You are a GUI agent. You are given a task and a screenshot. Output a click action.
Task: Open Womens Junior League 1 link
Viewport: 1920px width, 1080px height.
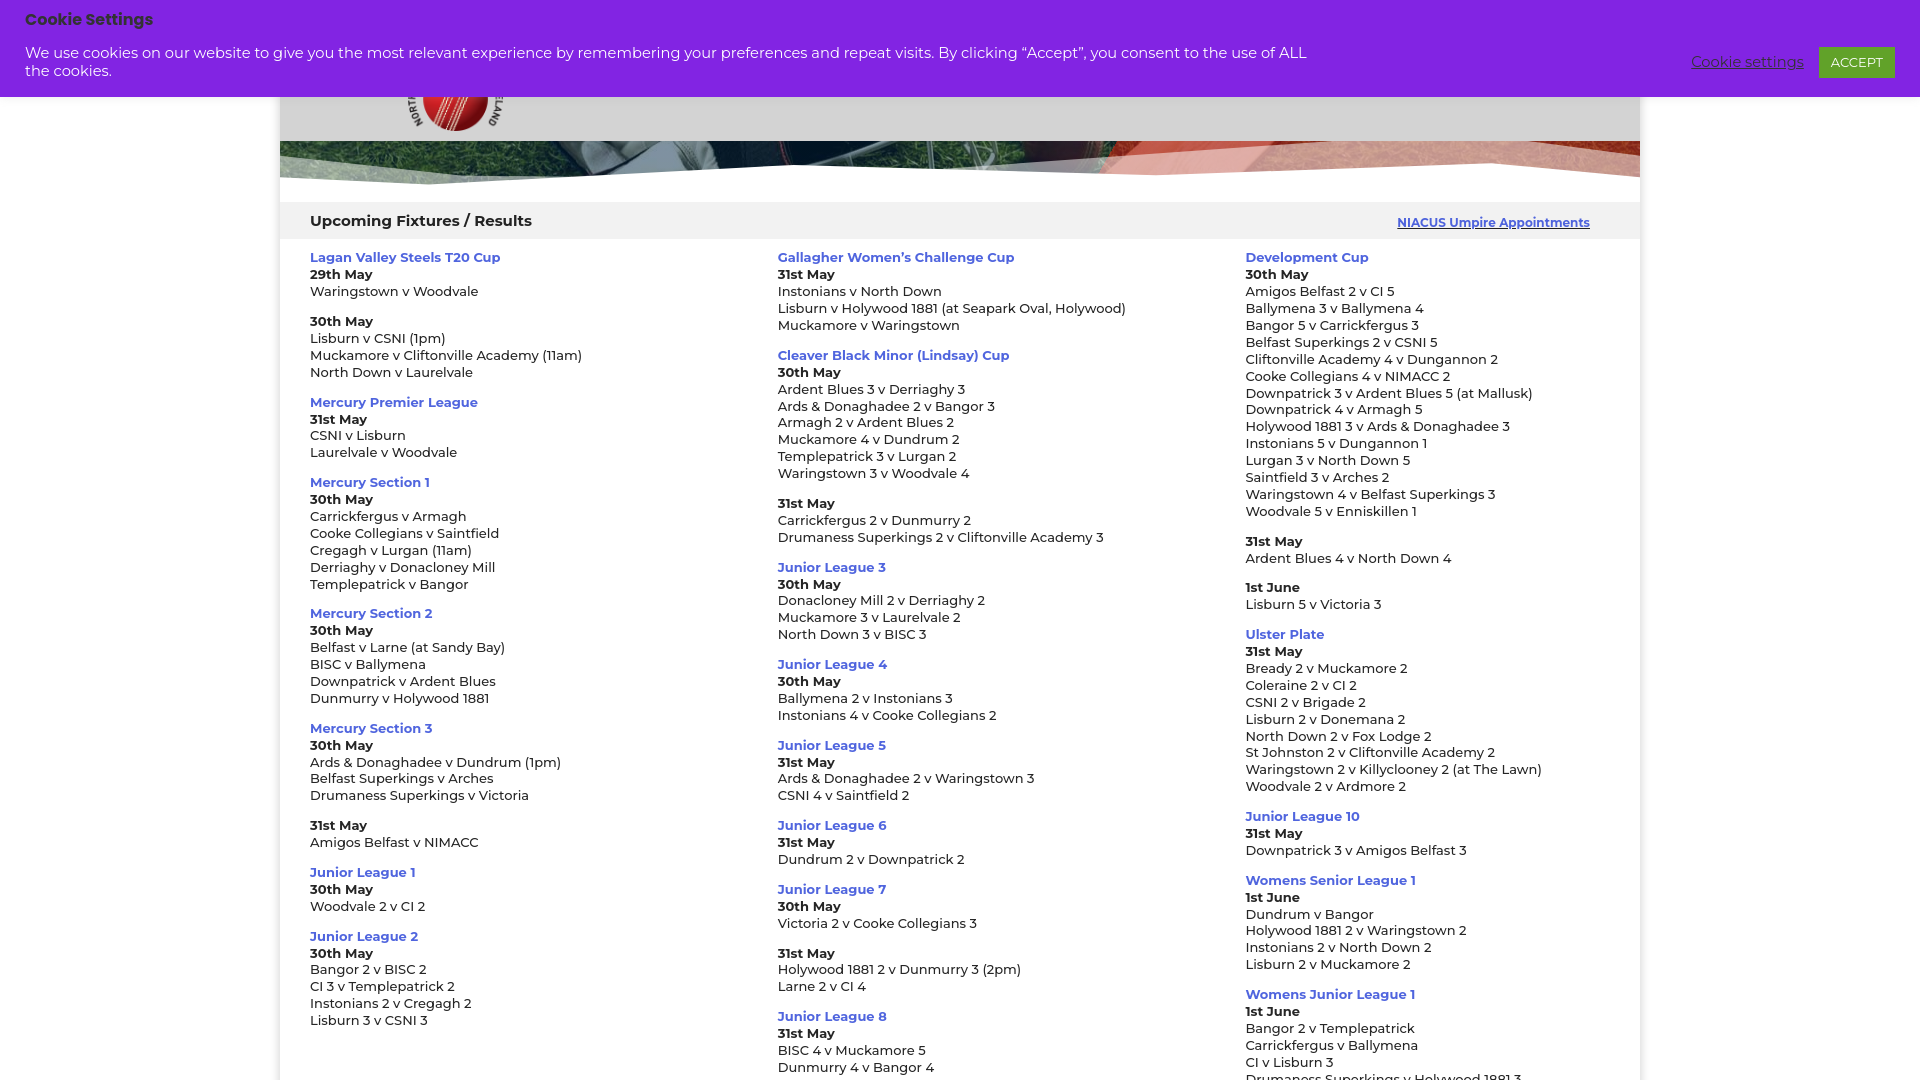pos(1330,994)
